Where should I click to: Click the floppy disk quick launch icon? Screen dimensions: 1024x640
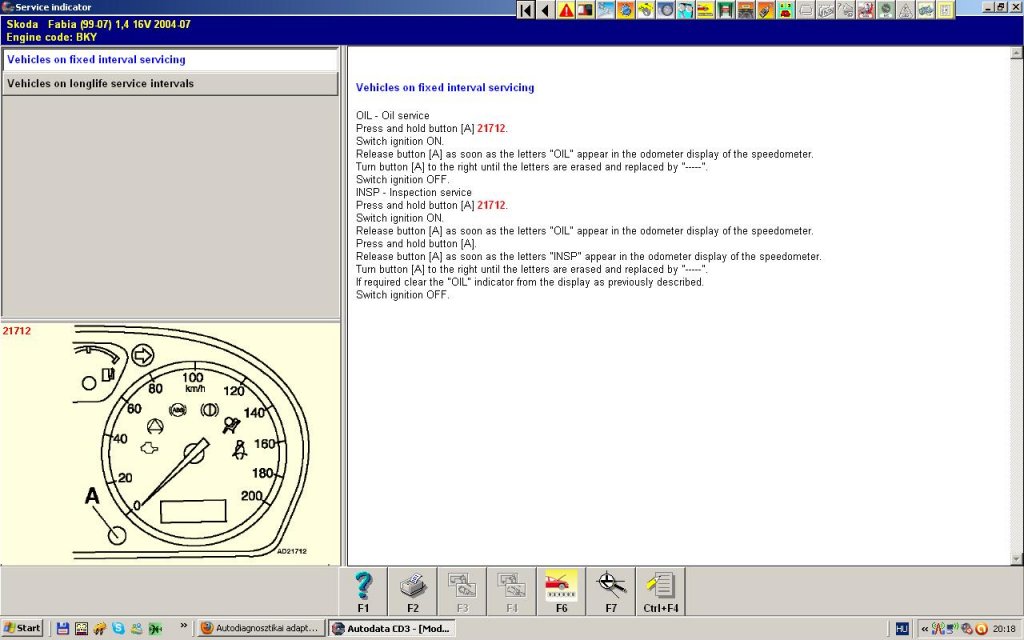tap(63, 628)
